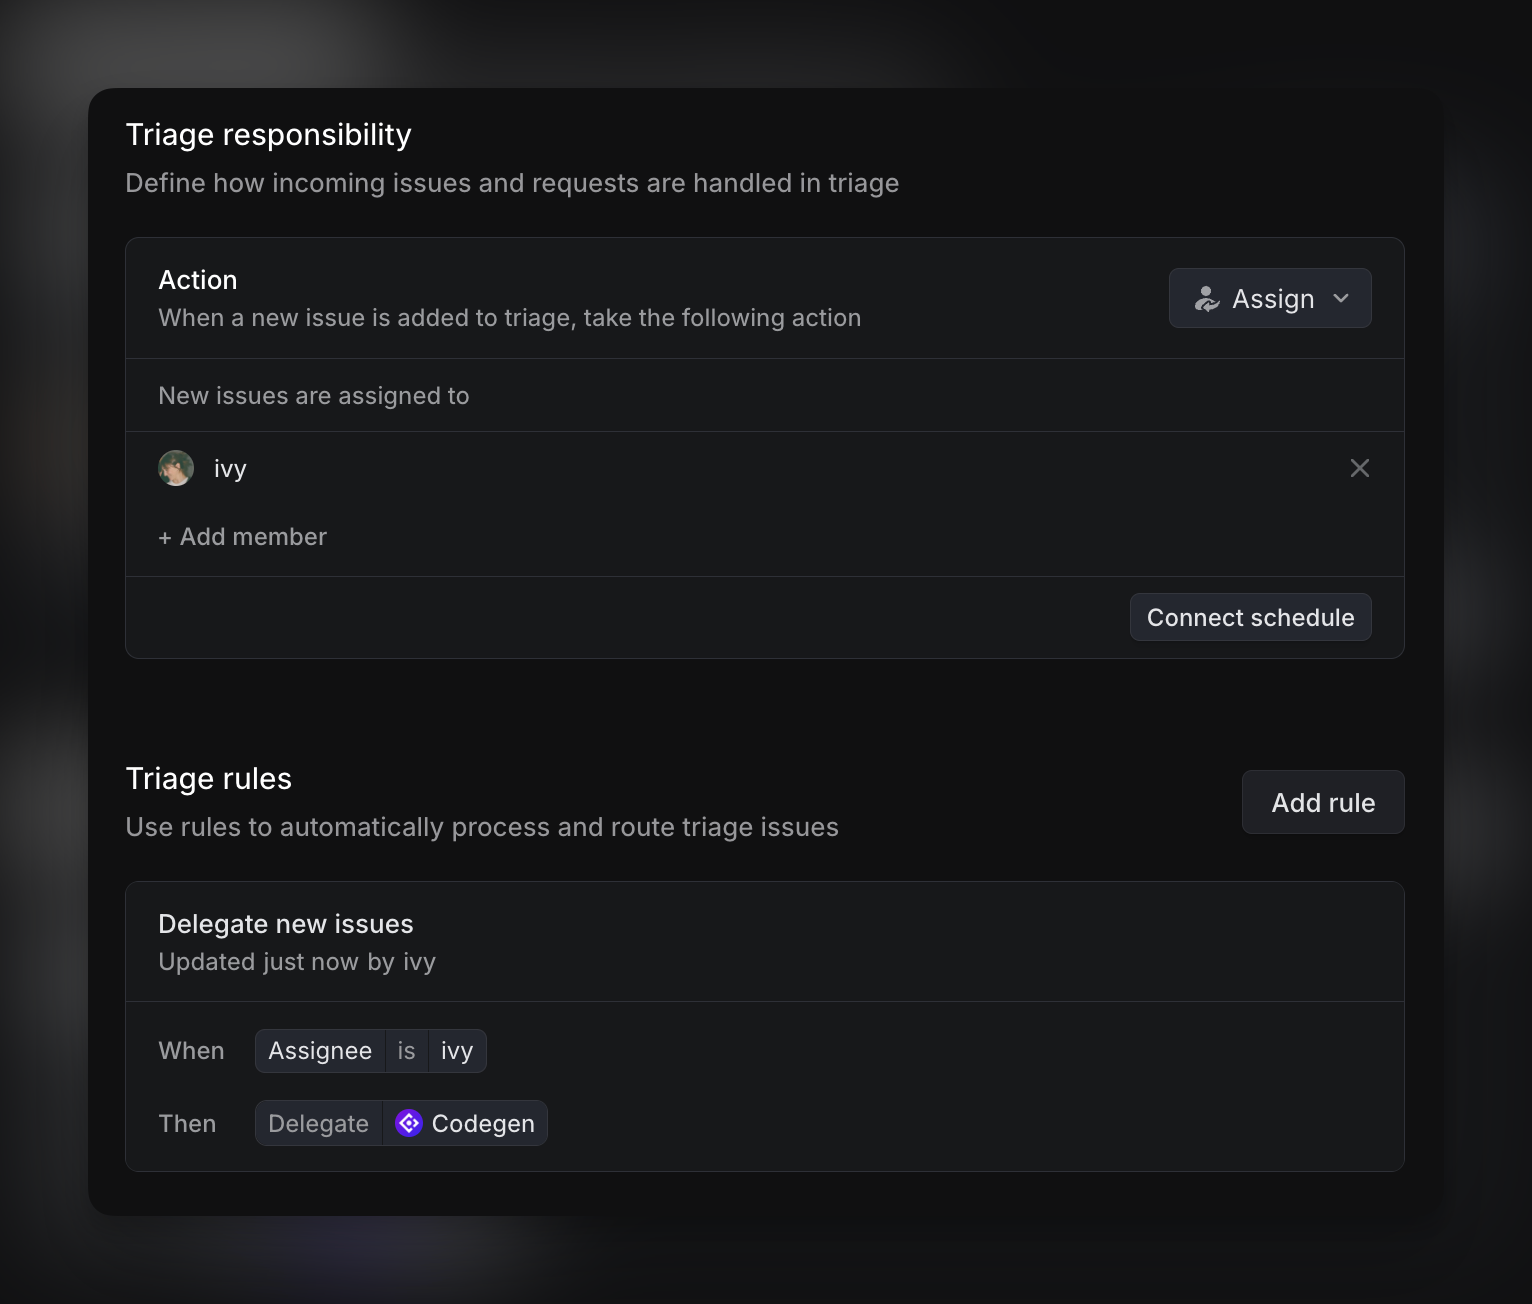This screenshot has width=1532, height=1304.
Task: Click the Assign person icon
Action: pos(1207,299)
